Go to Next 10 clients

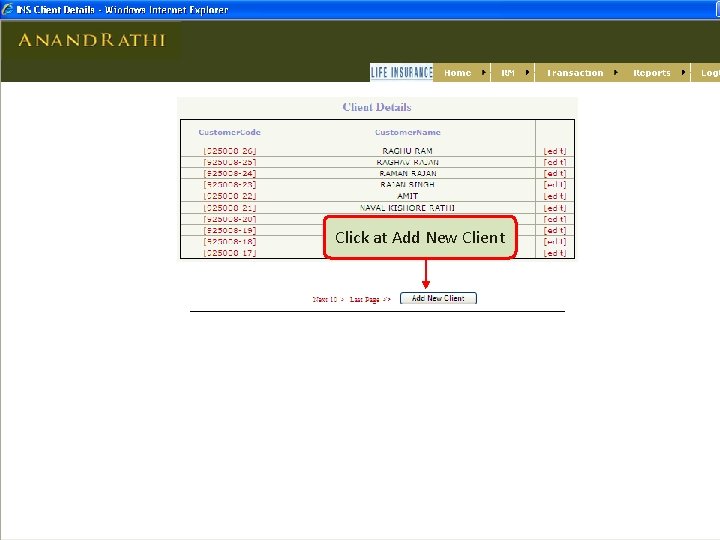click(x=328, y=299)
